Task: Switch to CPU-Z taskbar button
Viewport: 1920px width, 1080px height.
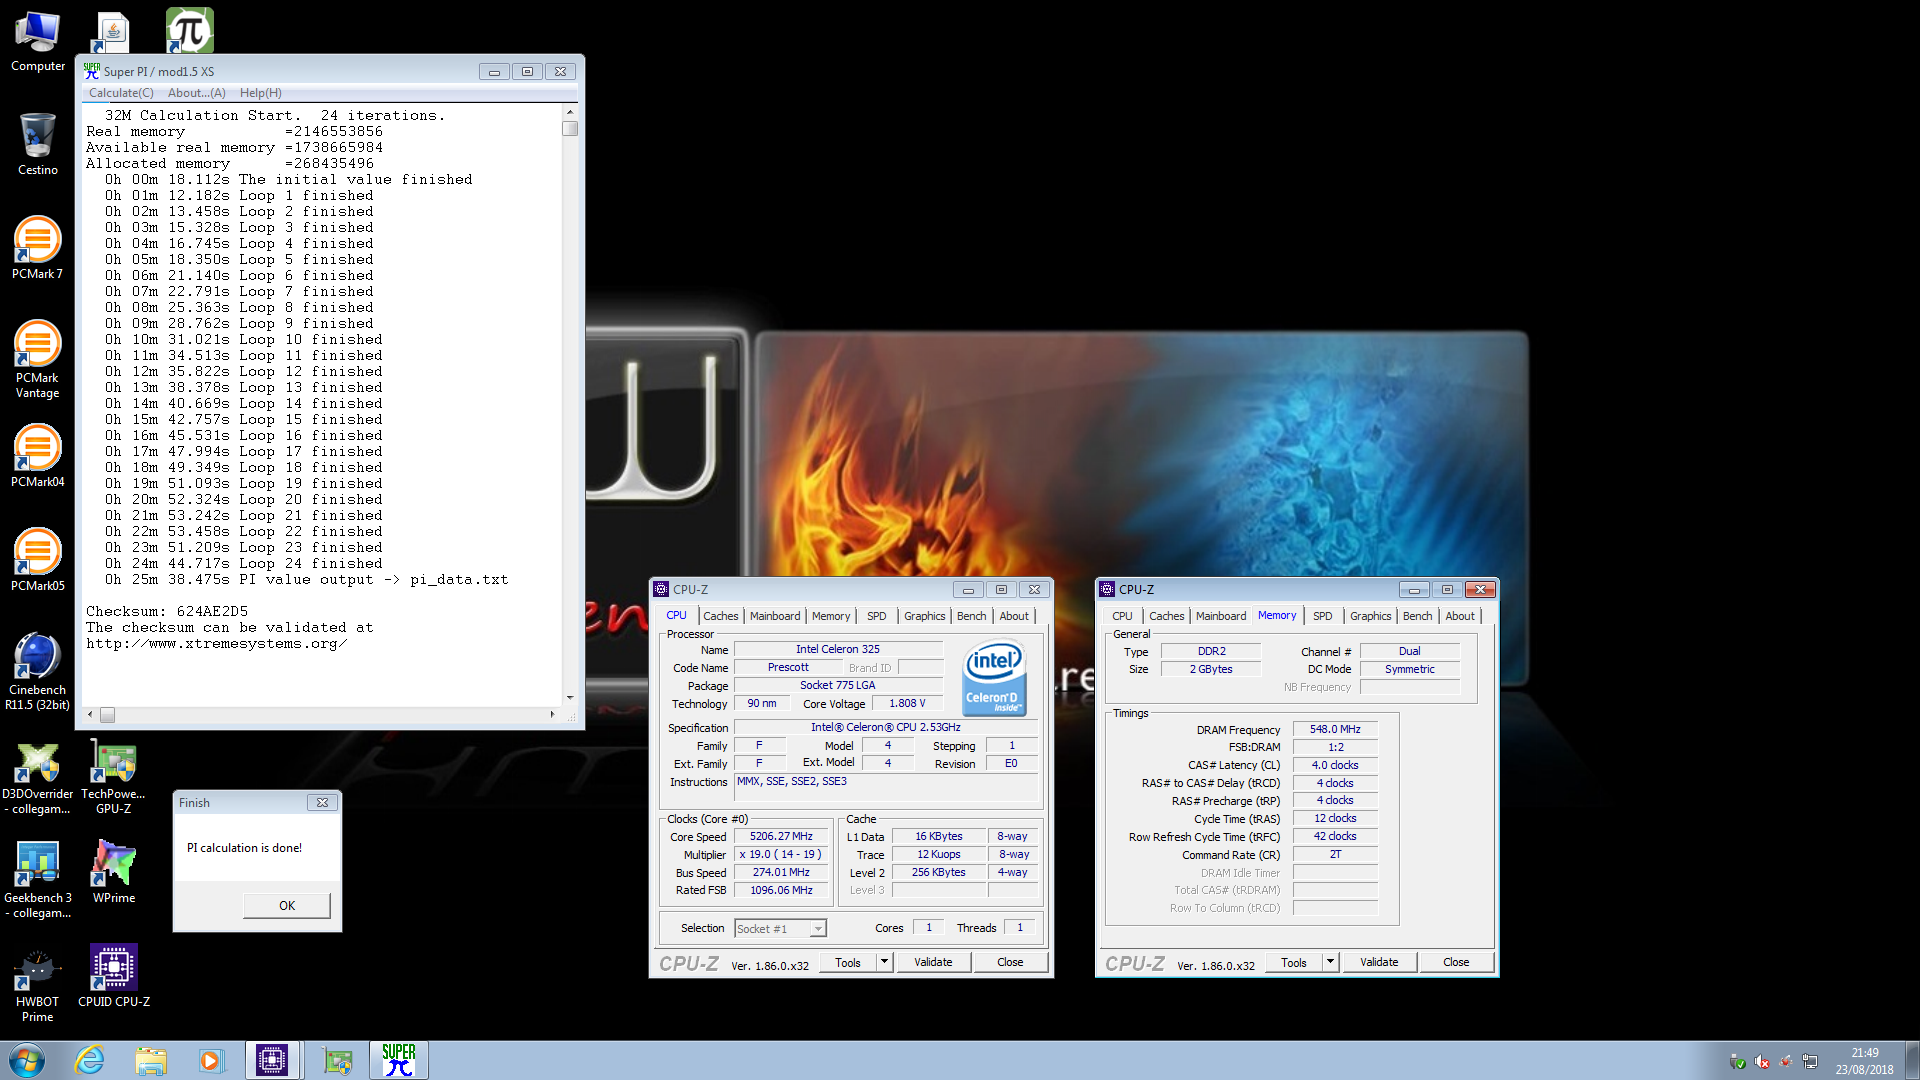Action: pos(272,1060)
